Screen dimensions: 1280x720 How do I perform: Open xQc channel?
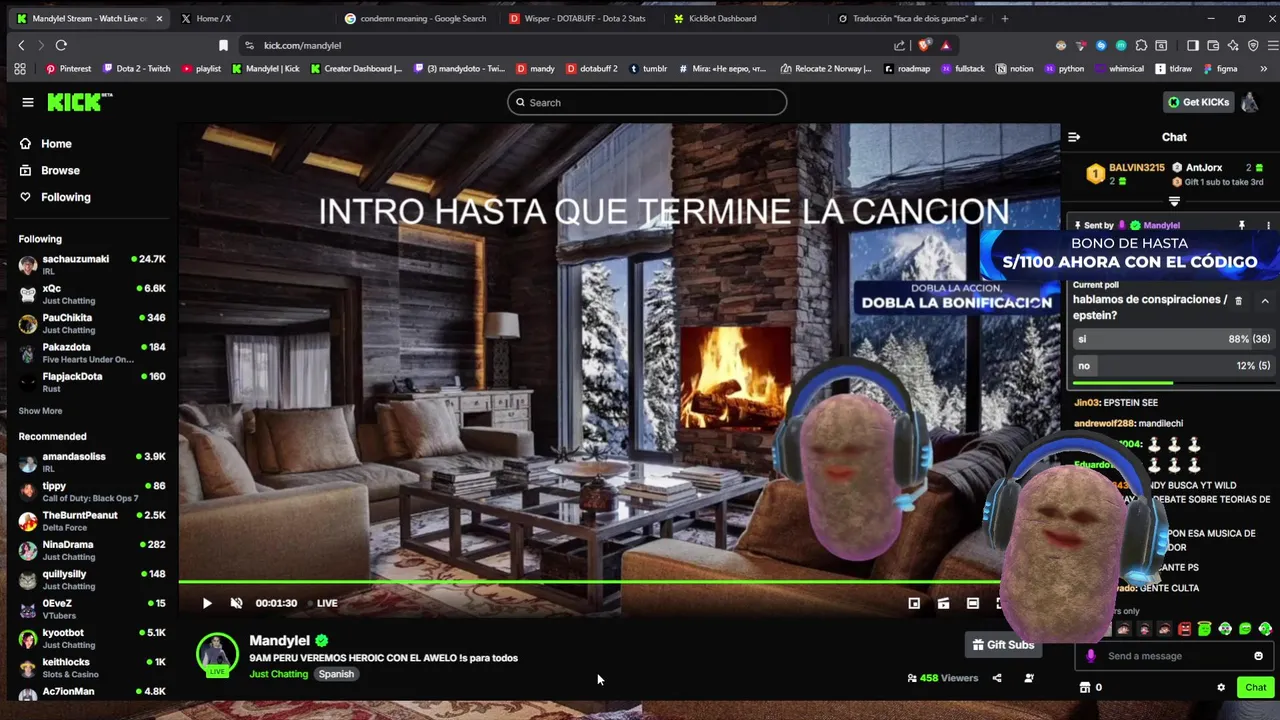pyautogui.click(x=92, y=294)
